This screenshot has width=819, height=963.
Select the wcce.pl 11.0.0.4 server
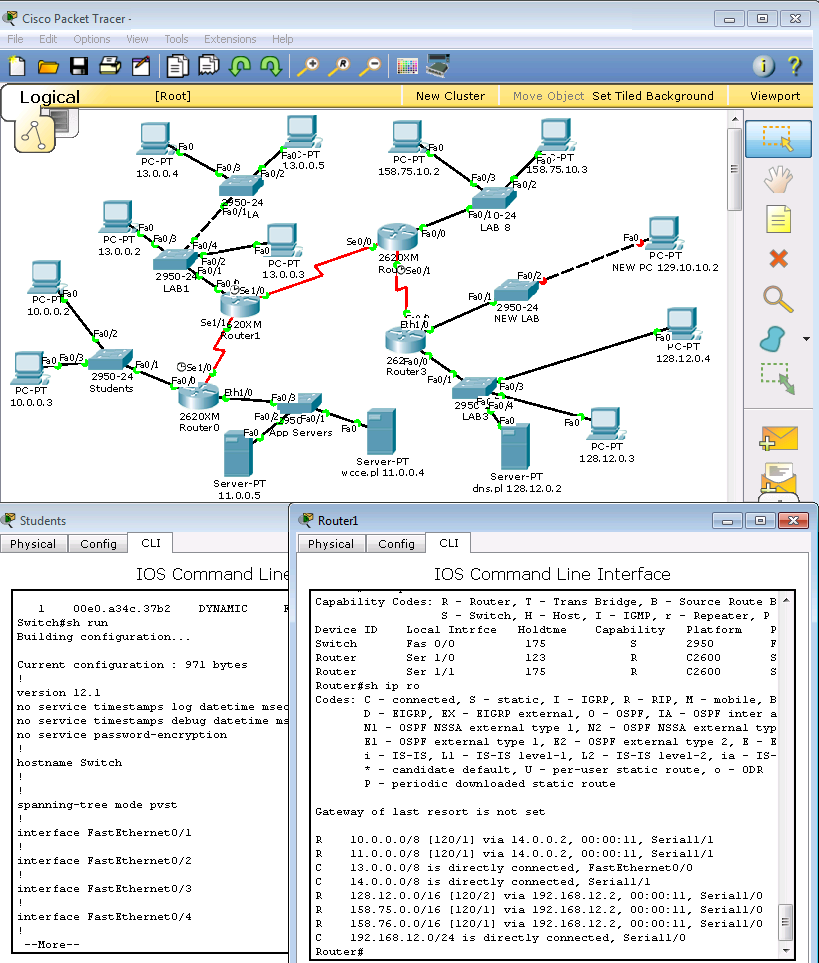click(x=381, y=432)
